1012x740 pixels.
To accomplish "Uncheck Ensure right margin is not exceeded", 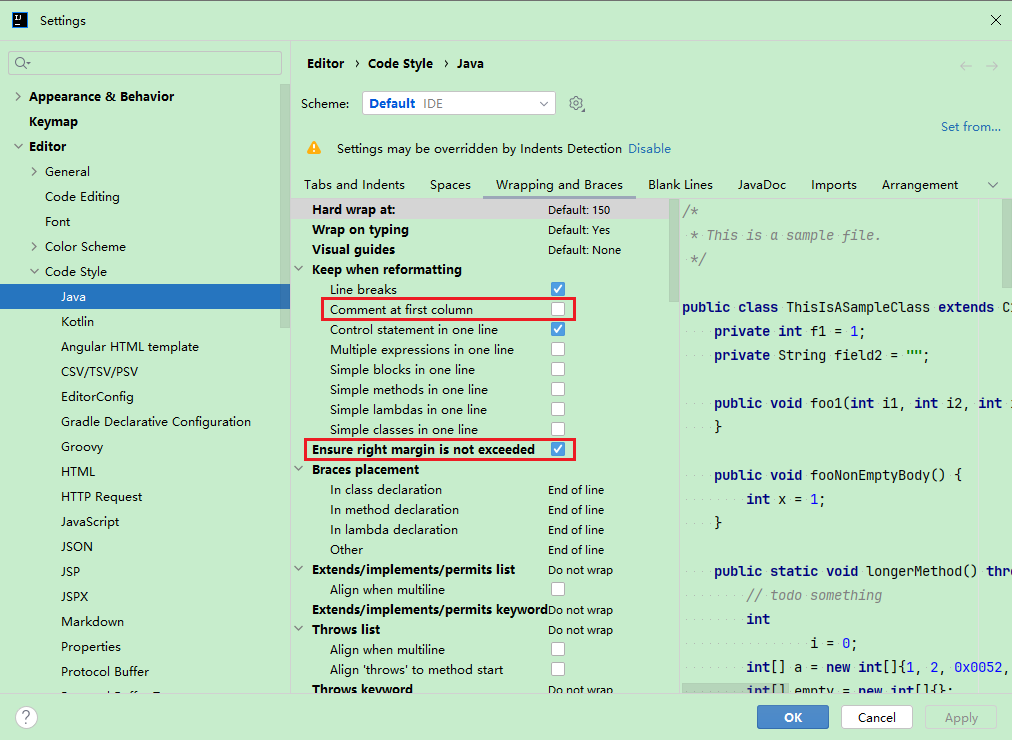I will pyautogui.click(x=558, y=450).
